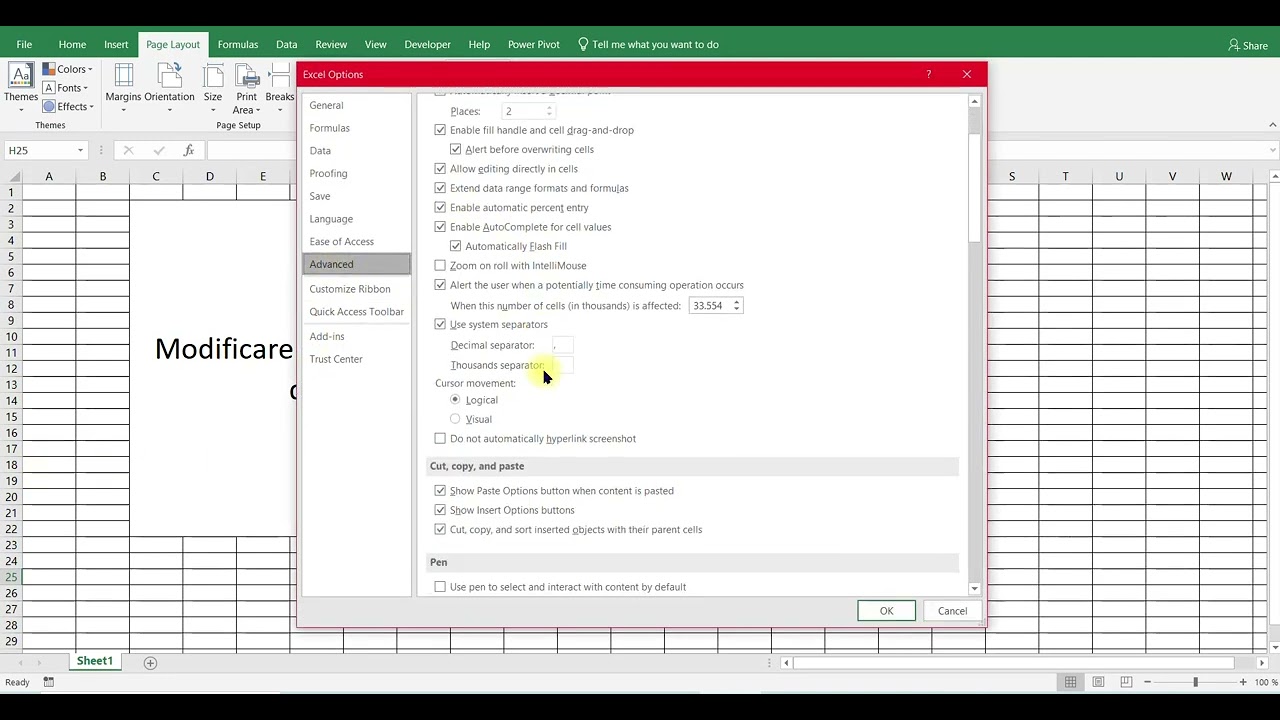Click the cells affected number stepper
1280x720 pixels.
(736, 306)
